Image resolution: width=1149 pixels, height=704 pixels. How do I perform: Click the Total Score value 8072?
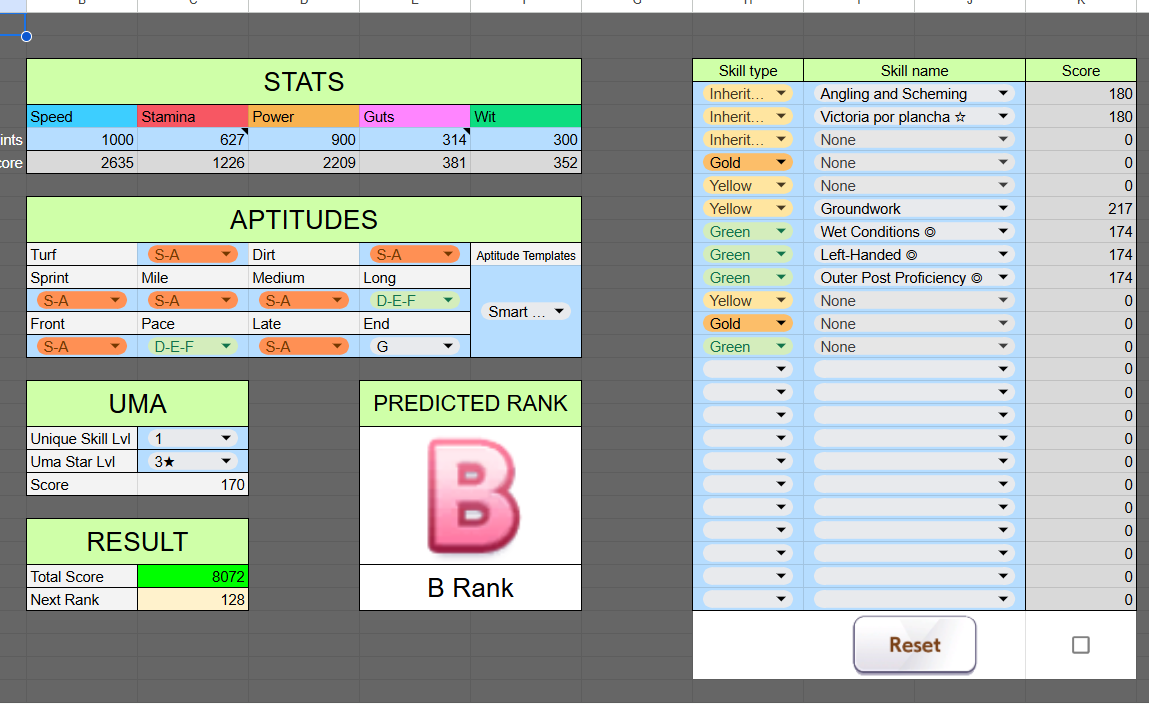(x=193, y=577)
